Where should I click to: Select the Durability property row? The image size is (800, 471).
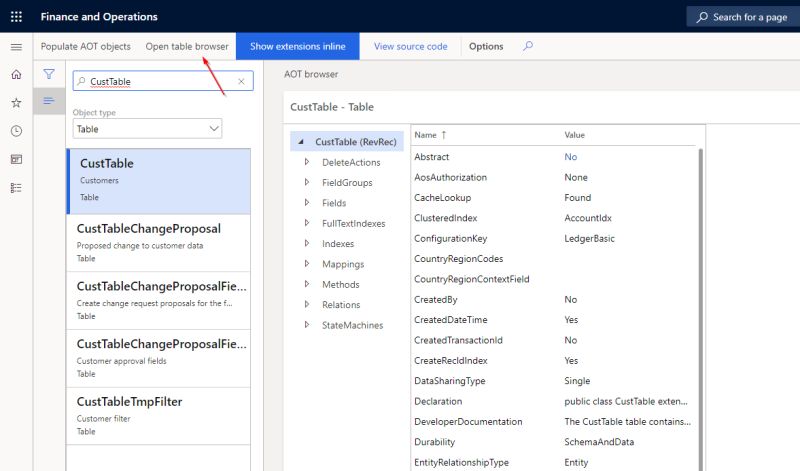tap(554, 442)
